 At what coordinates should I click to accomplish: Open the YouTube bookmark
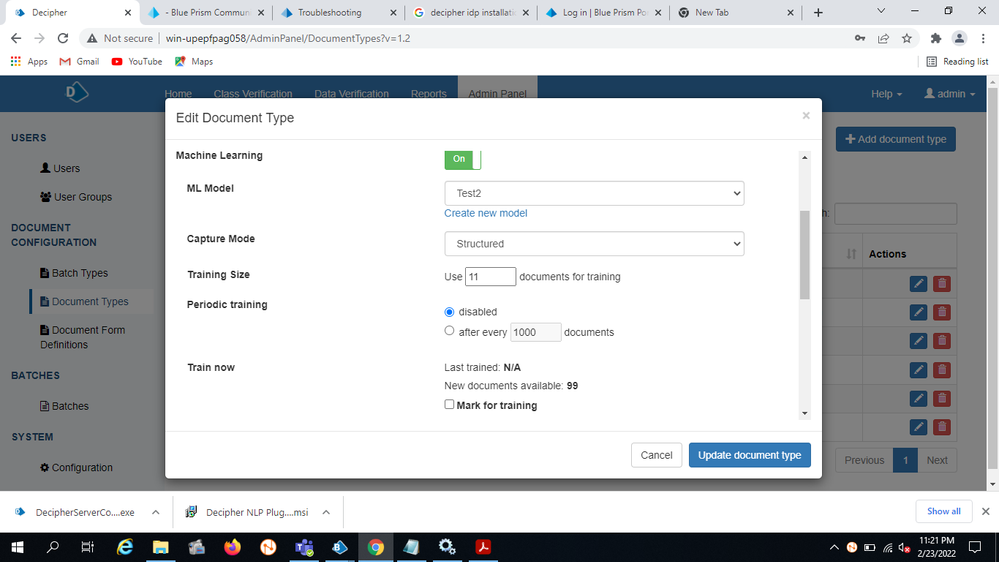pos(136,61)
